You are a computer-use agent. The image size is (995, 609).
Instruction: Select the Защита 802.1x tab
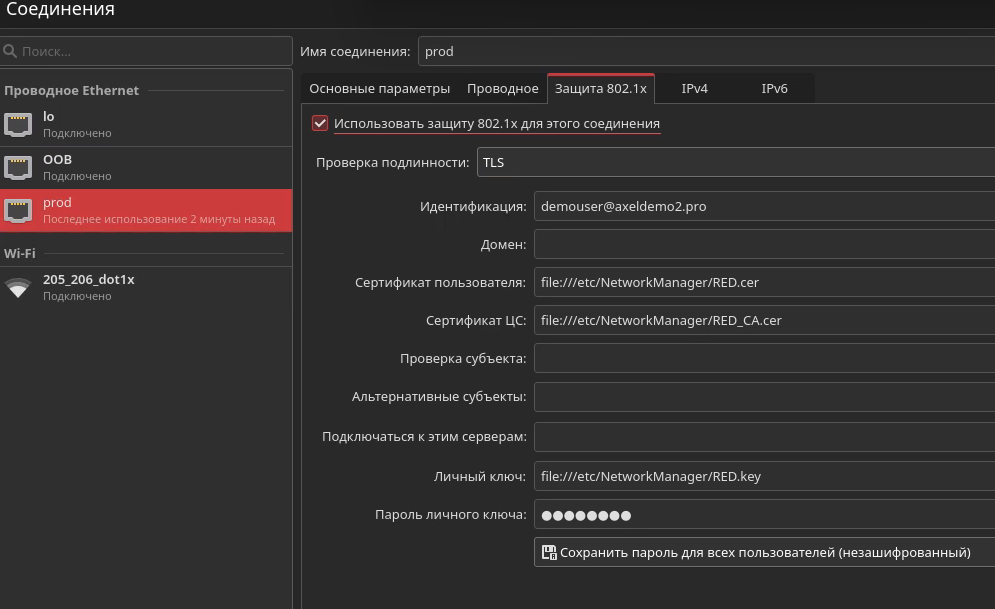[x=600, y=89]
